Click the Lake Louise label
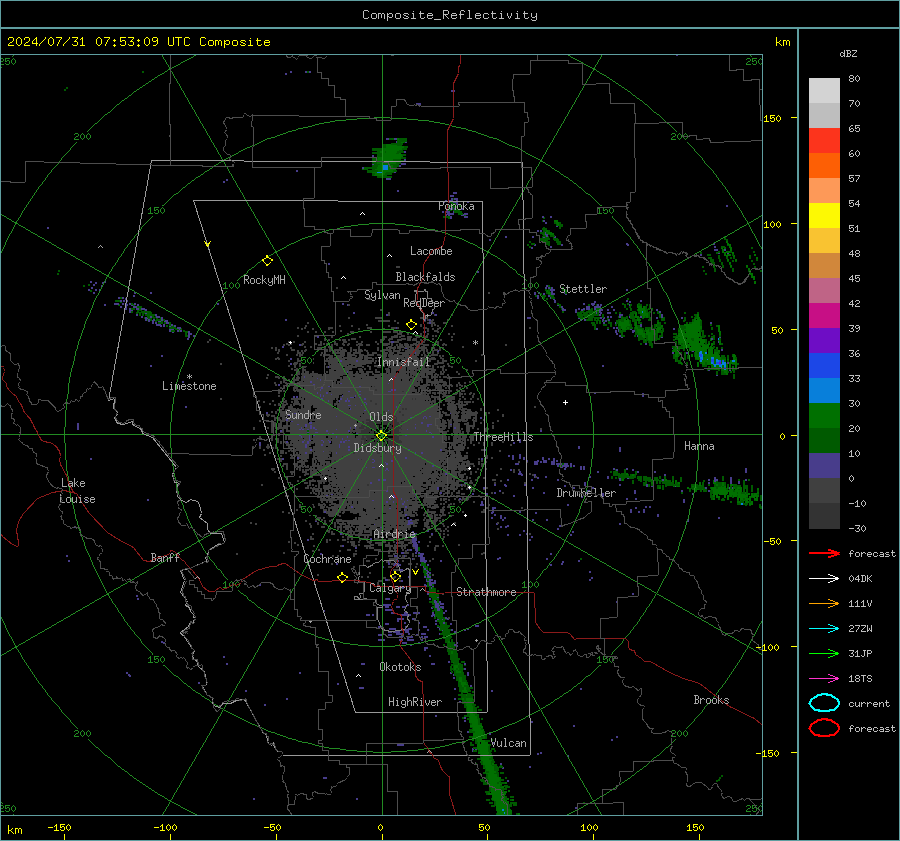The width and height of the screenshot is (900, 841). pos(77,491)
